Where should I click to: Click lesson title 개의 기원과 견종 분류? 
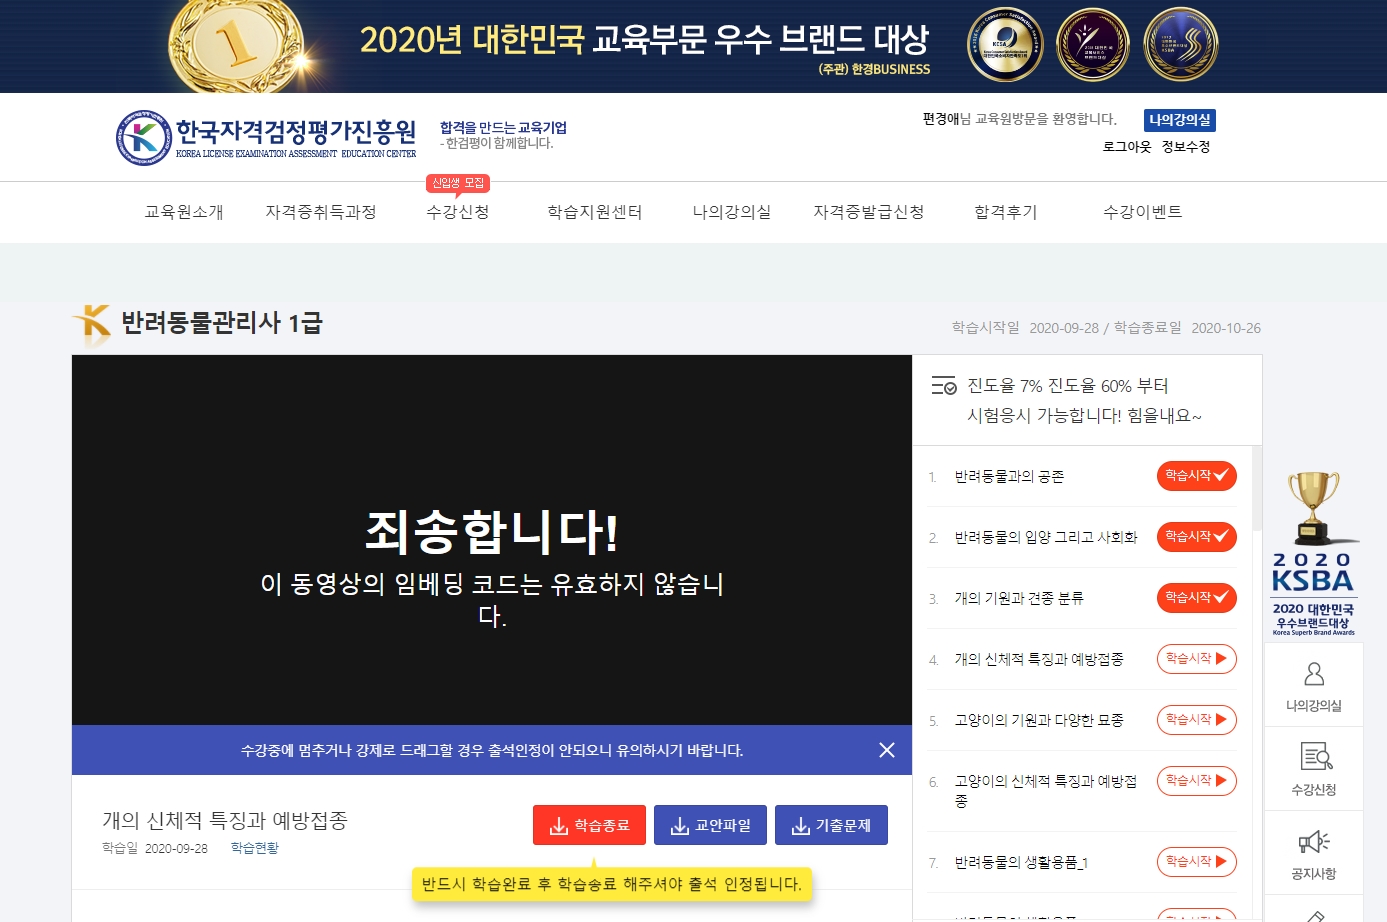click(x=1019, y=599)
